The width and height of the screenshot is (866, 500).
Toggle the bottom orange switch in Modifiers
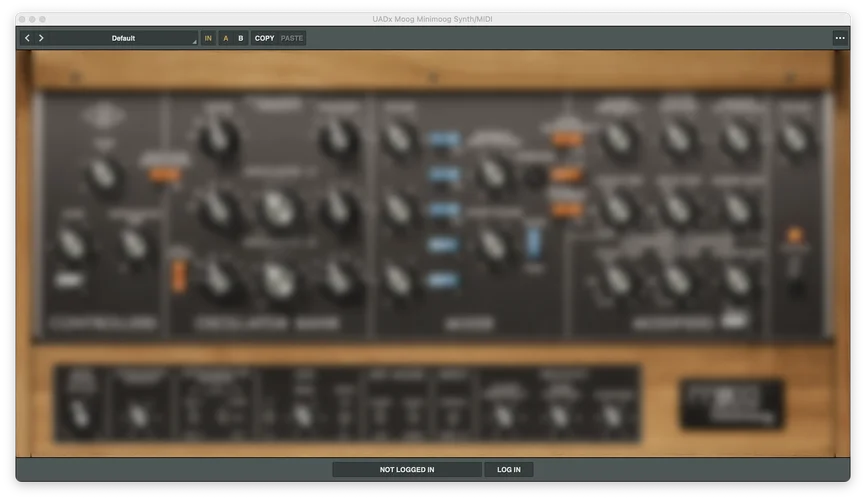pyautogui.click(x=567, y=209)
